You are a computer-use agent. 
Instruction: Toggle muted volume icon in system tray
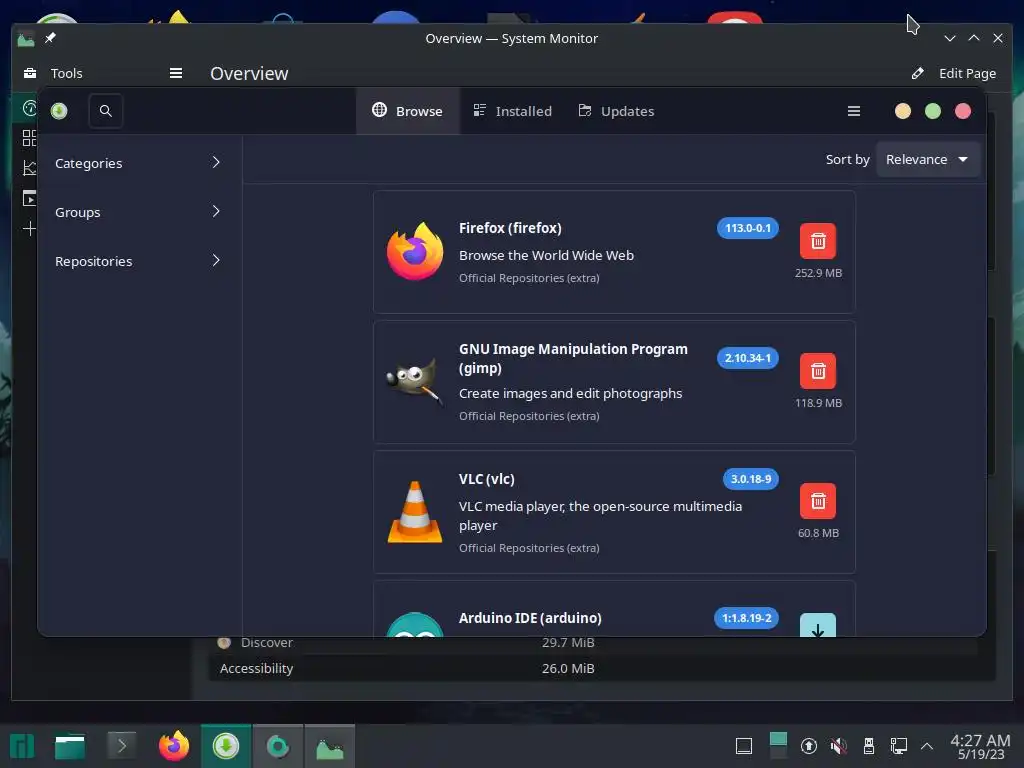tap(839, 746)
